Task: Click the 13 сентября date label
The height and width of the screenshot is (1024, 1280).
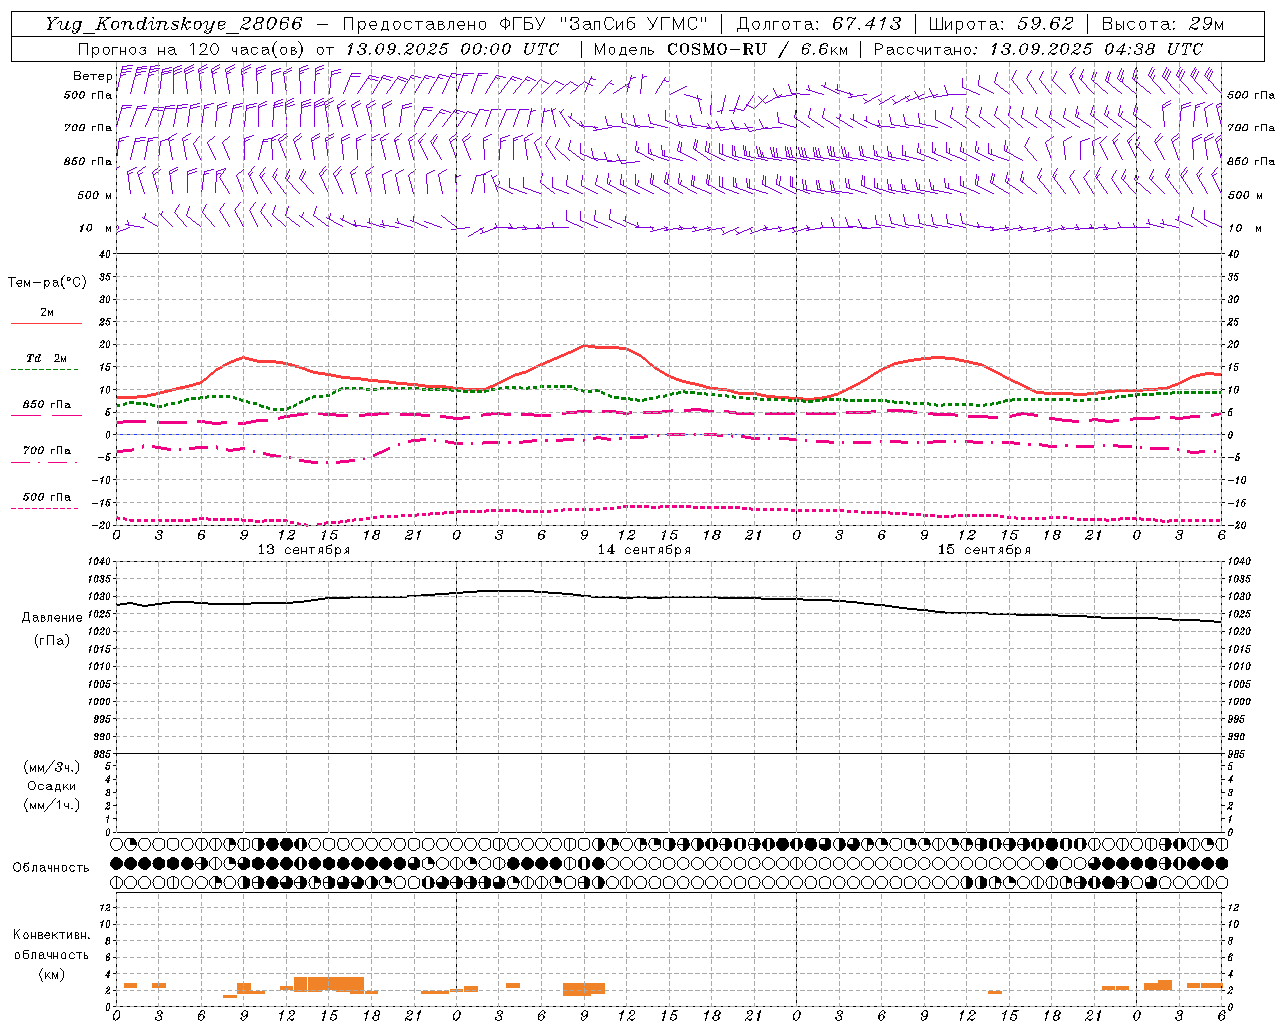Action: click(304, 550)
